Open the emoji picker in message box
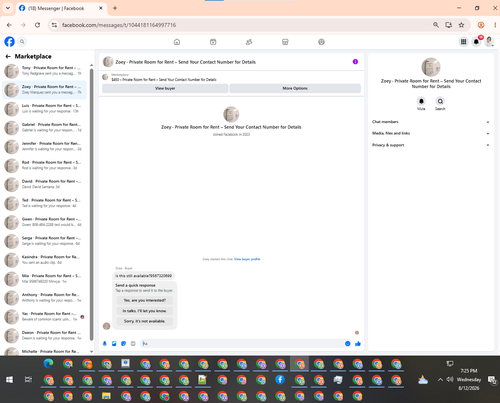The width and height of the screenshot is (500, 403). [348, 344]
